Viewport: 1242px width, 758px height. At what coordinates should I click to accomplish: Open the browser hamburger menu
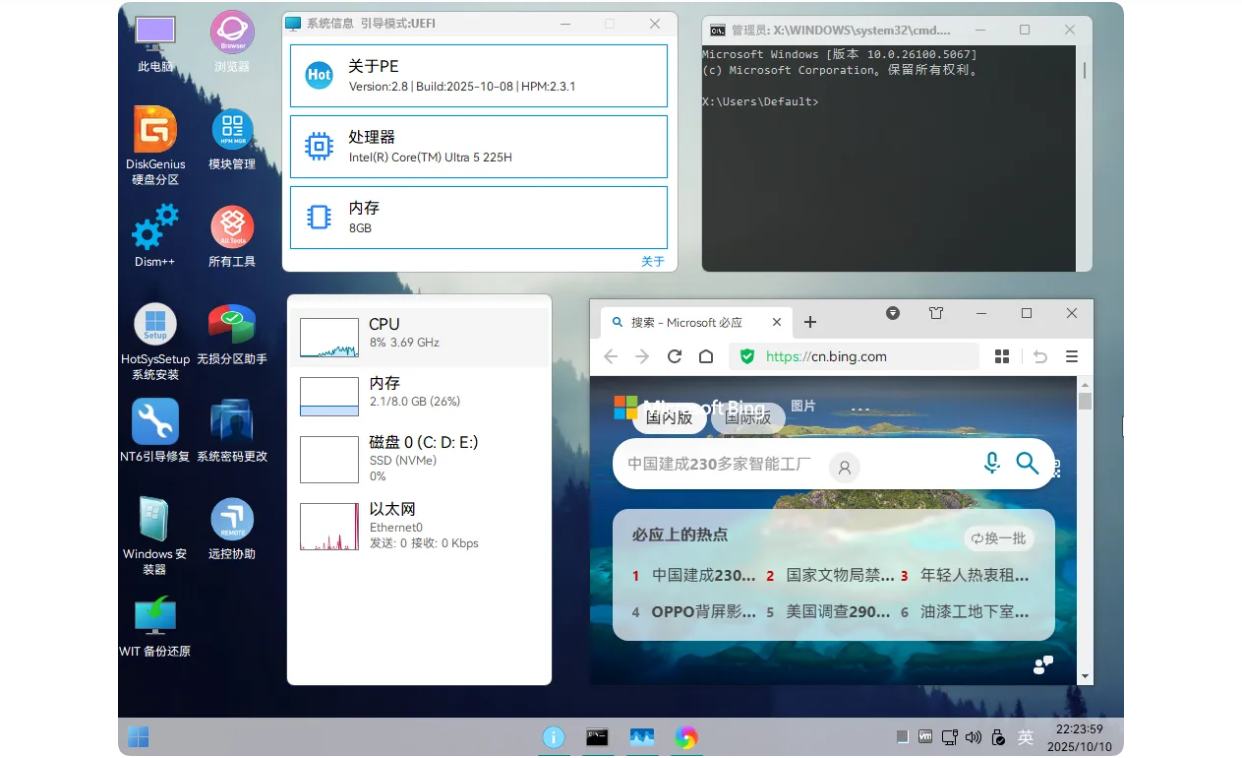point(1072,356)
